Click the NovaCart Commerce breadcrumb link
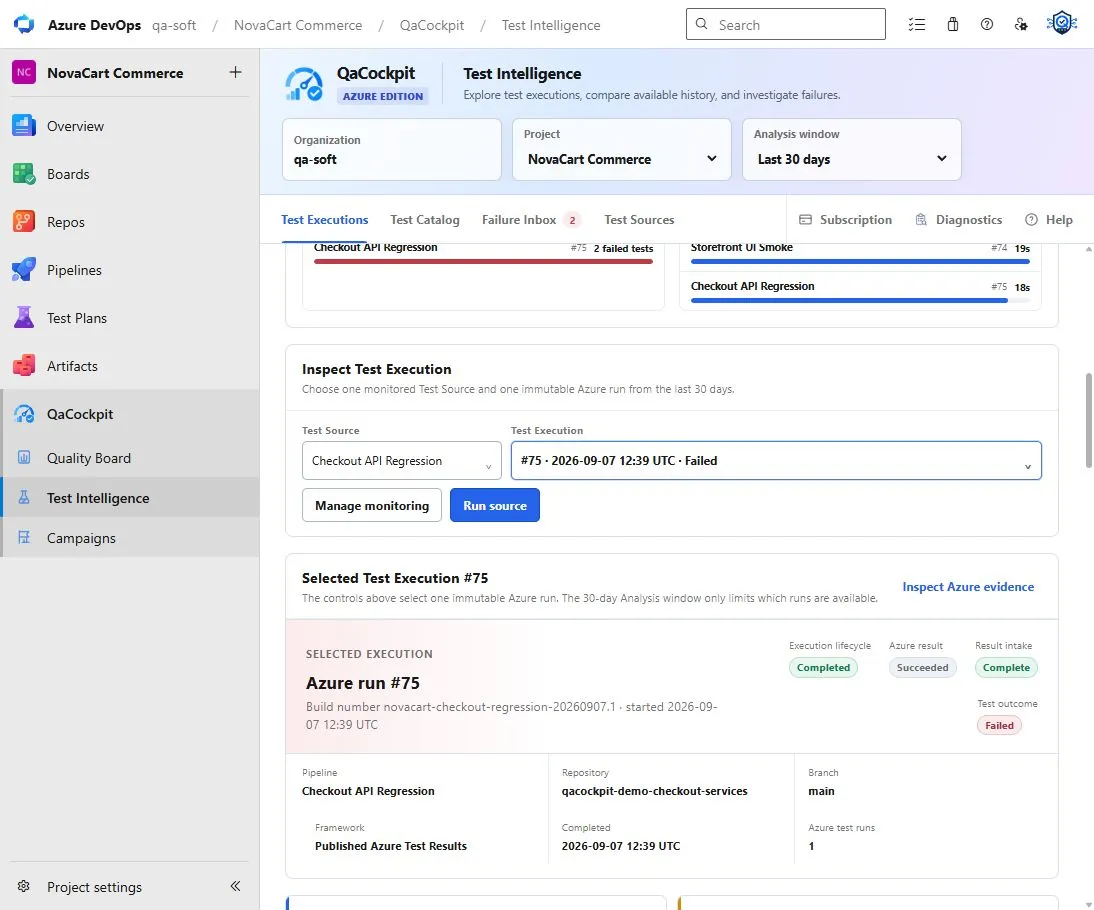 tap(298, 25)
